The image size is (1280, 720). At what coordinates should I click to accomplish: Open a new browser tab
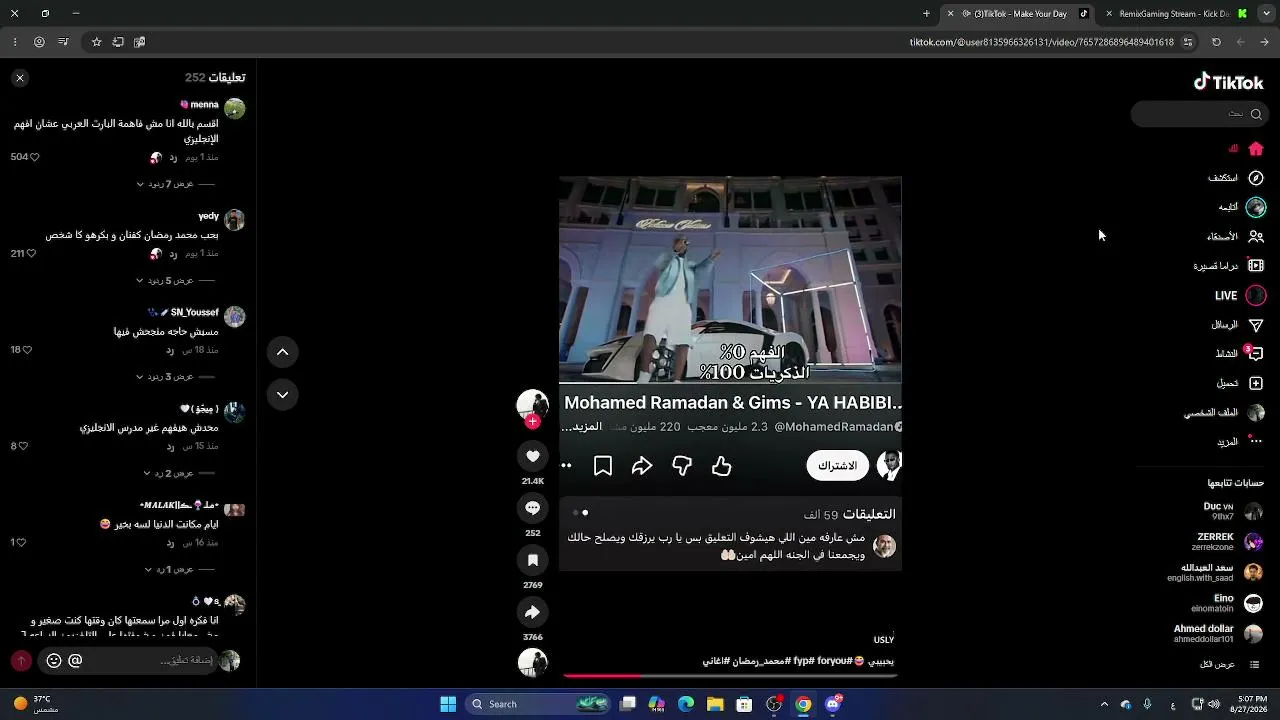(x=926, y=14)
